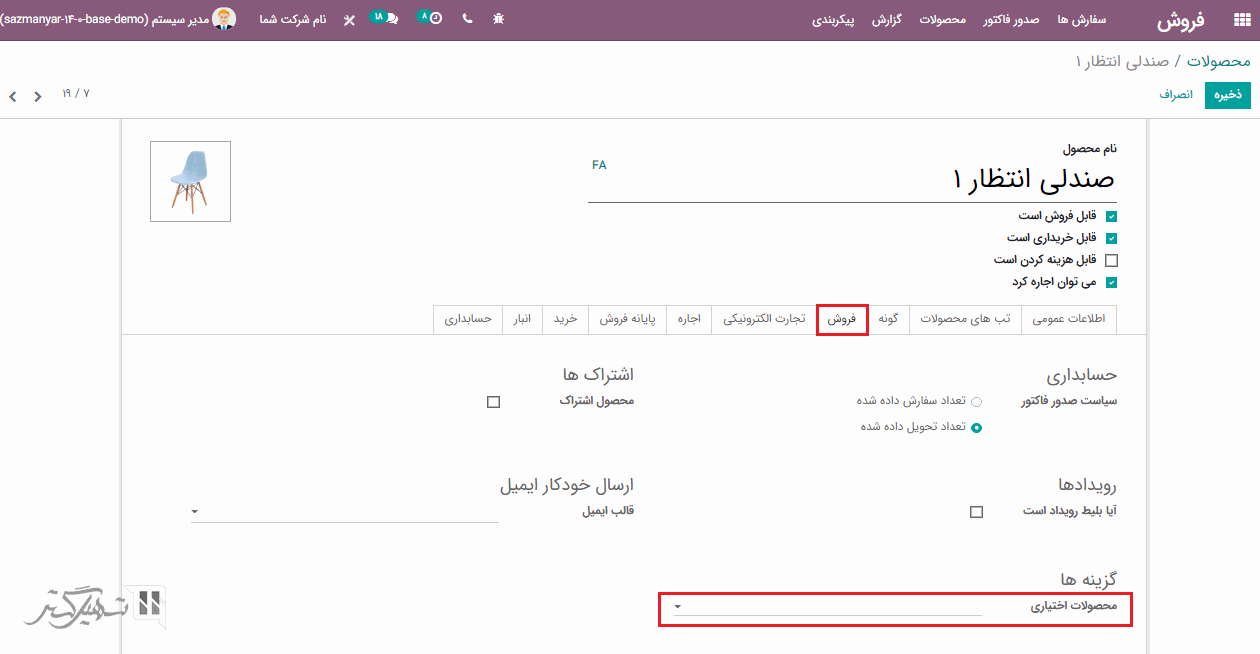The image size is (1260, 654).
Task: Select 'تعداد سفارش داده شده' radio option
Action: click(x=976, y=402)
